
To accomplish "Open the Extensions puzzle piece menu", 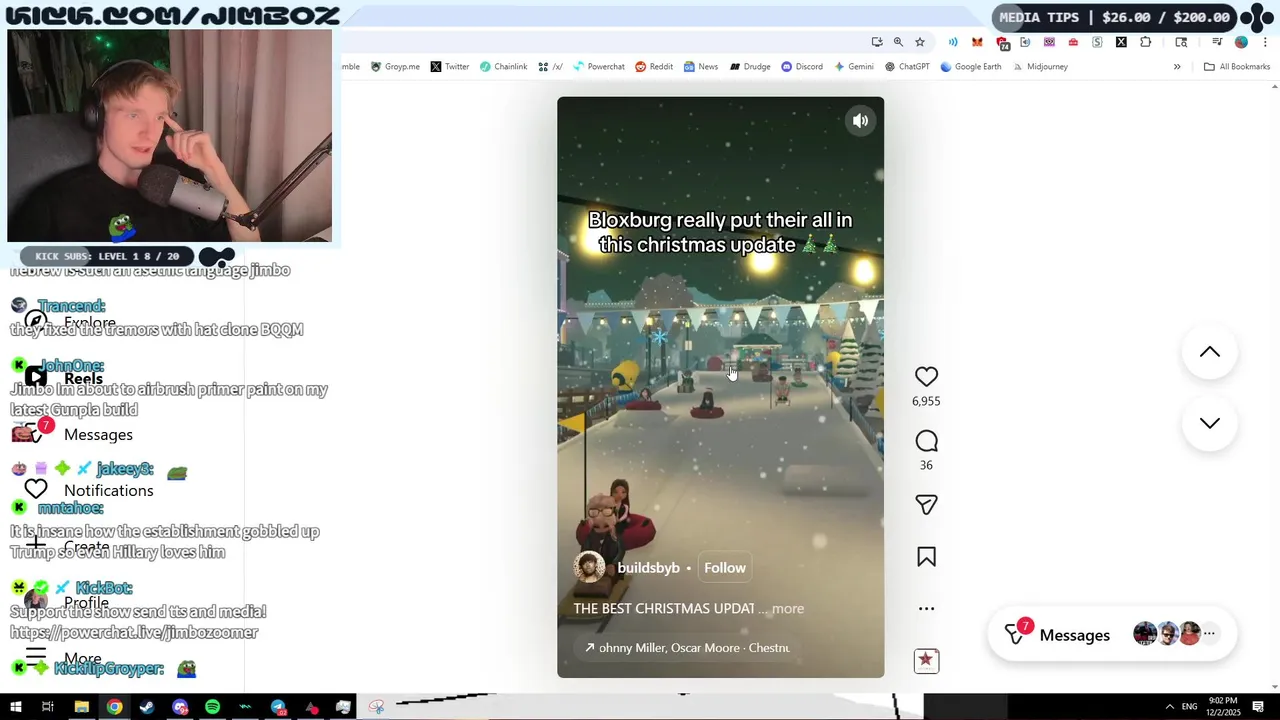I will 1145,42.
